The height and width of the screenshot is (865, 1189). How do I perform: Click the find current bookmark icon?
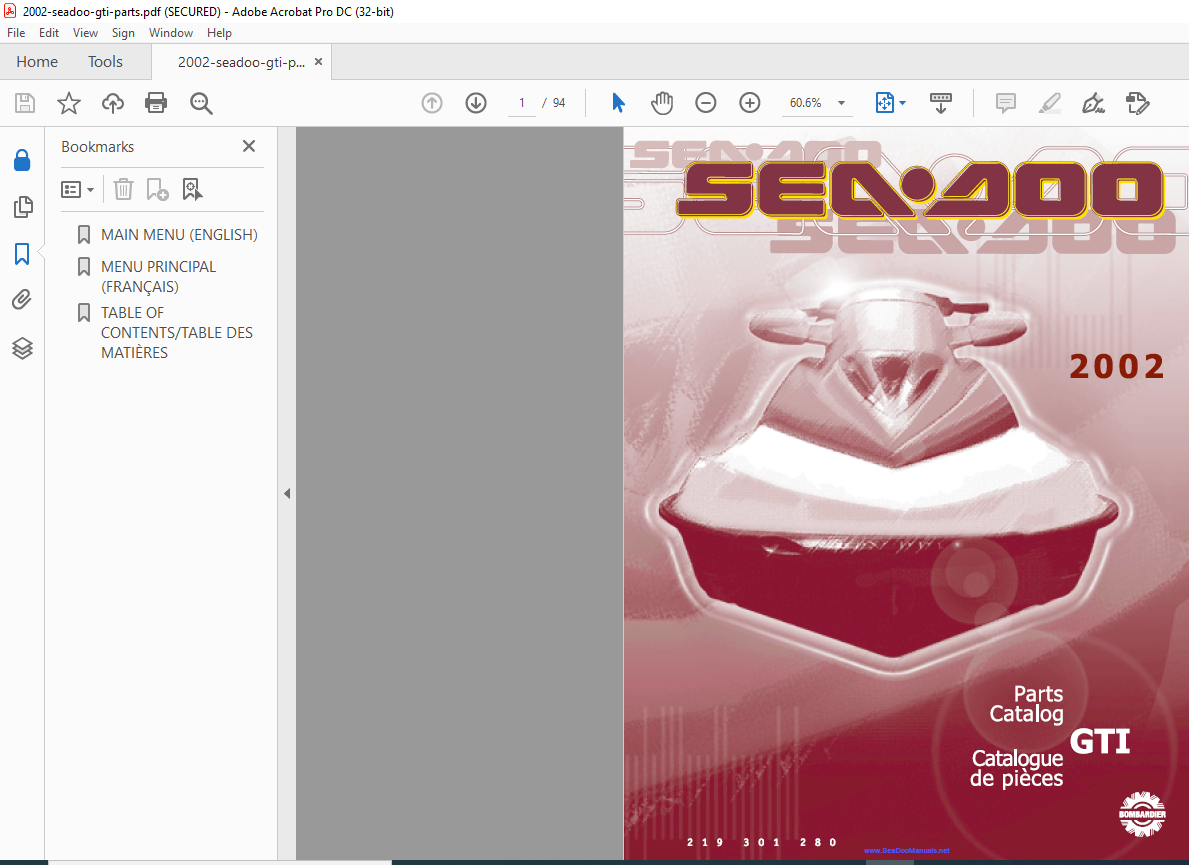pyautogui.click(x=192, y=189)
